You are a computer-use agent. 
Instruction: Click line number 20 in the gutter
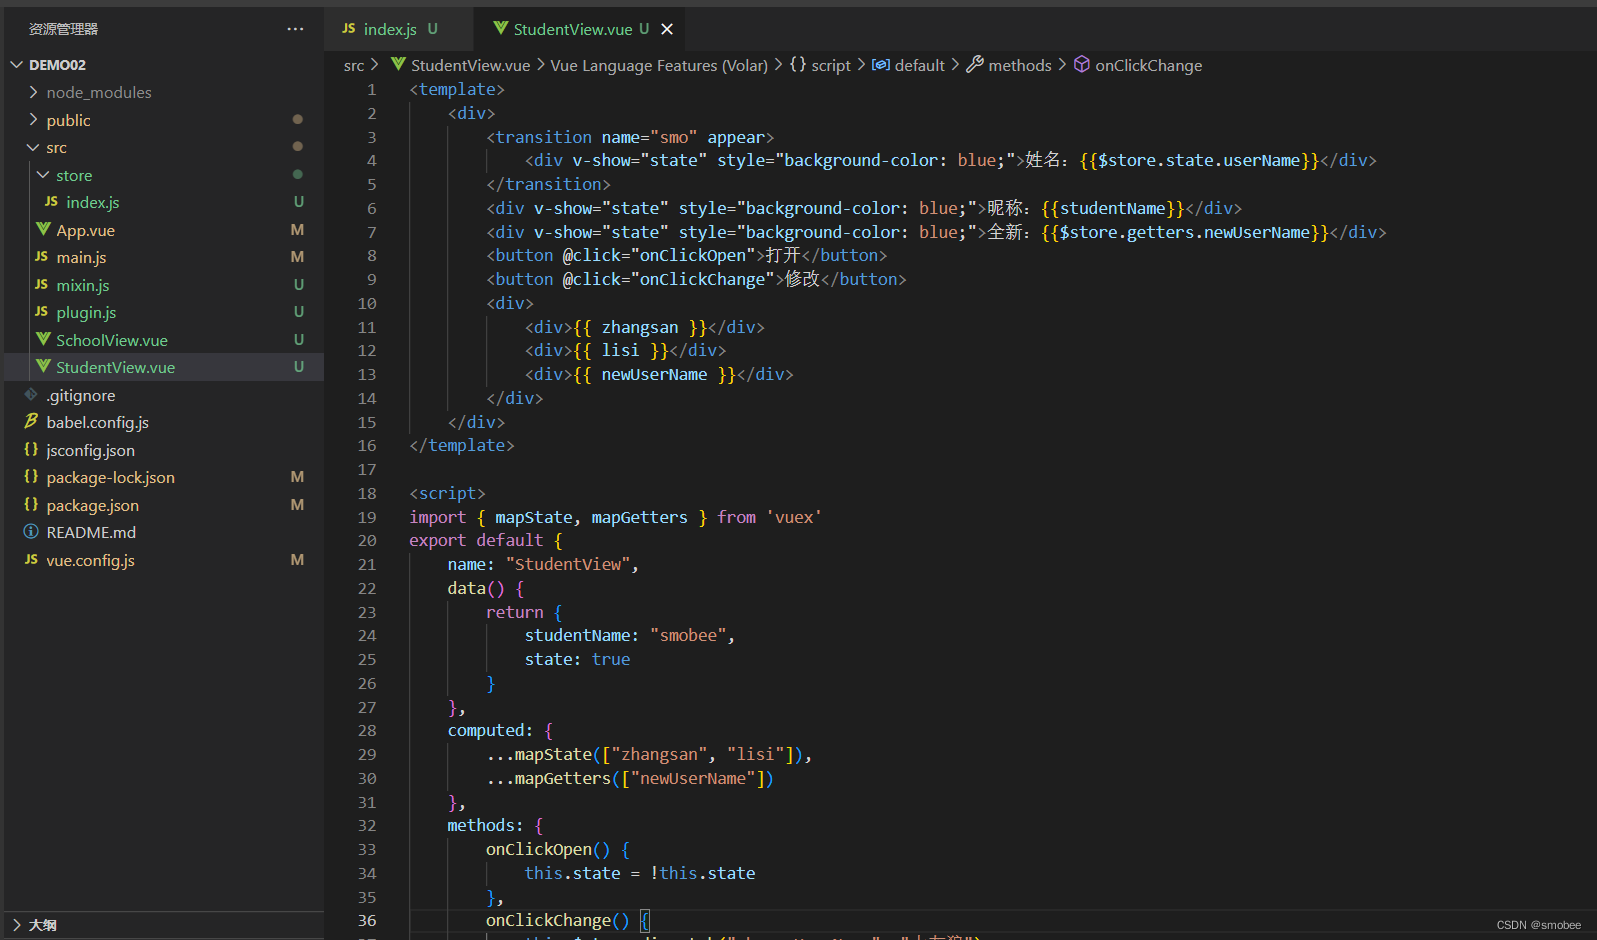pyautogui.click(x=367, y=541)
